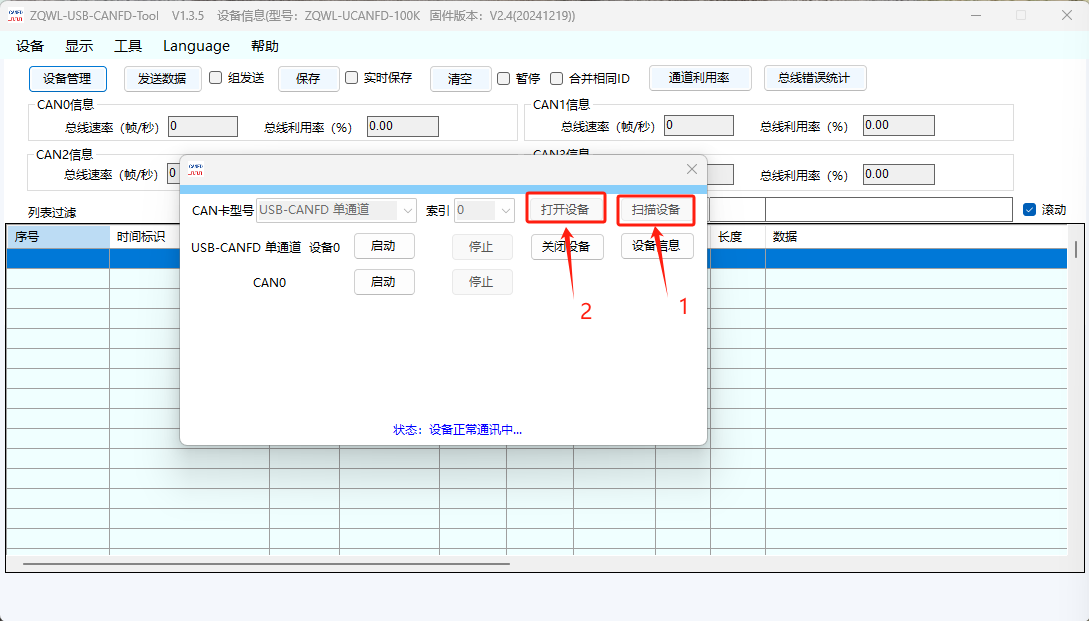1089x621 pixels.
Task: Click the CAN0 总线速率 field
Action: point(202,126)
